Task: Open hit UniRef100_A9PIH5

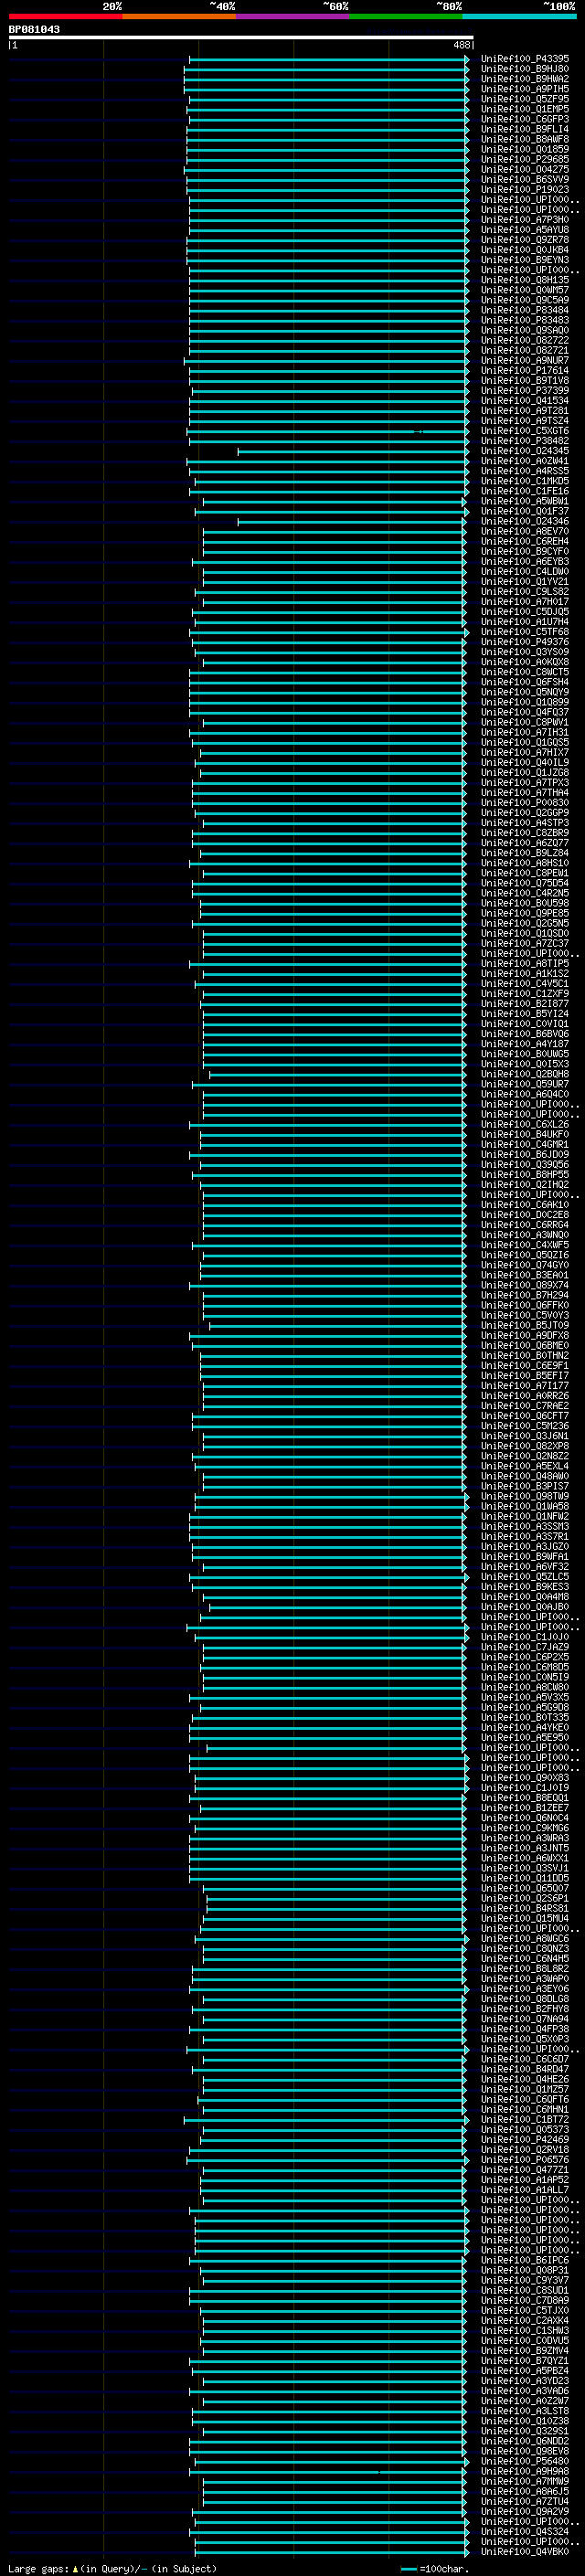Action: [x=525, y=89]
